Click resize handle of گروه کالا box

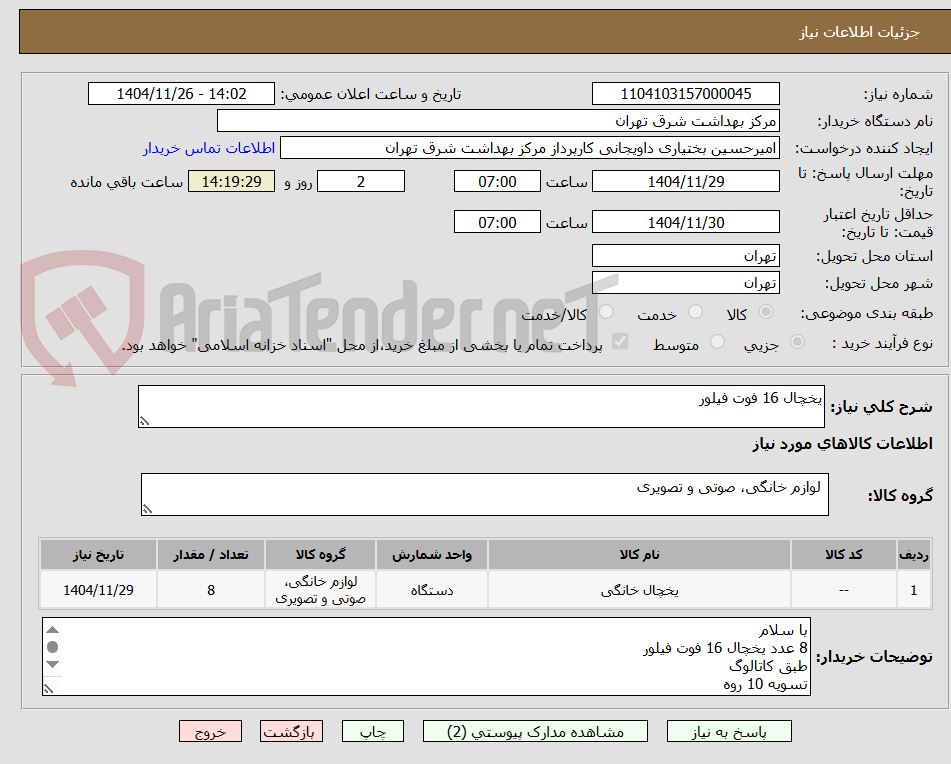pos(147,509)
